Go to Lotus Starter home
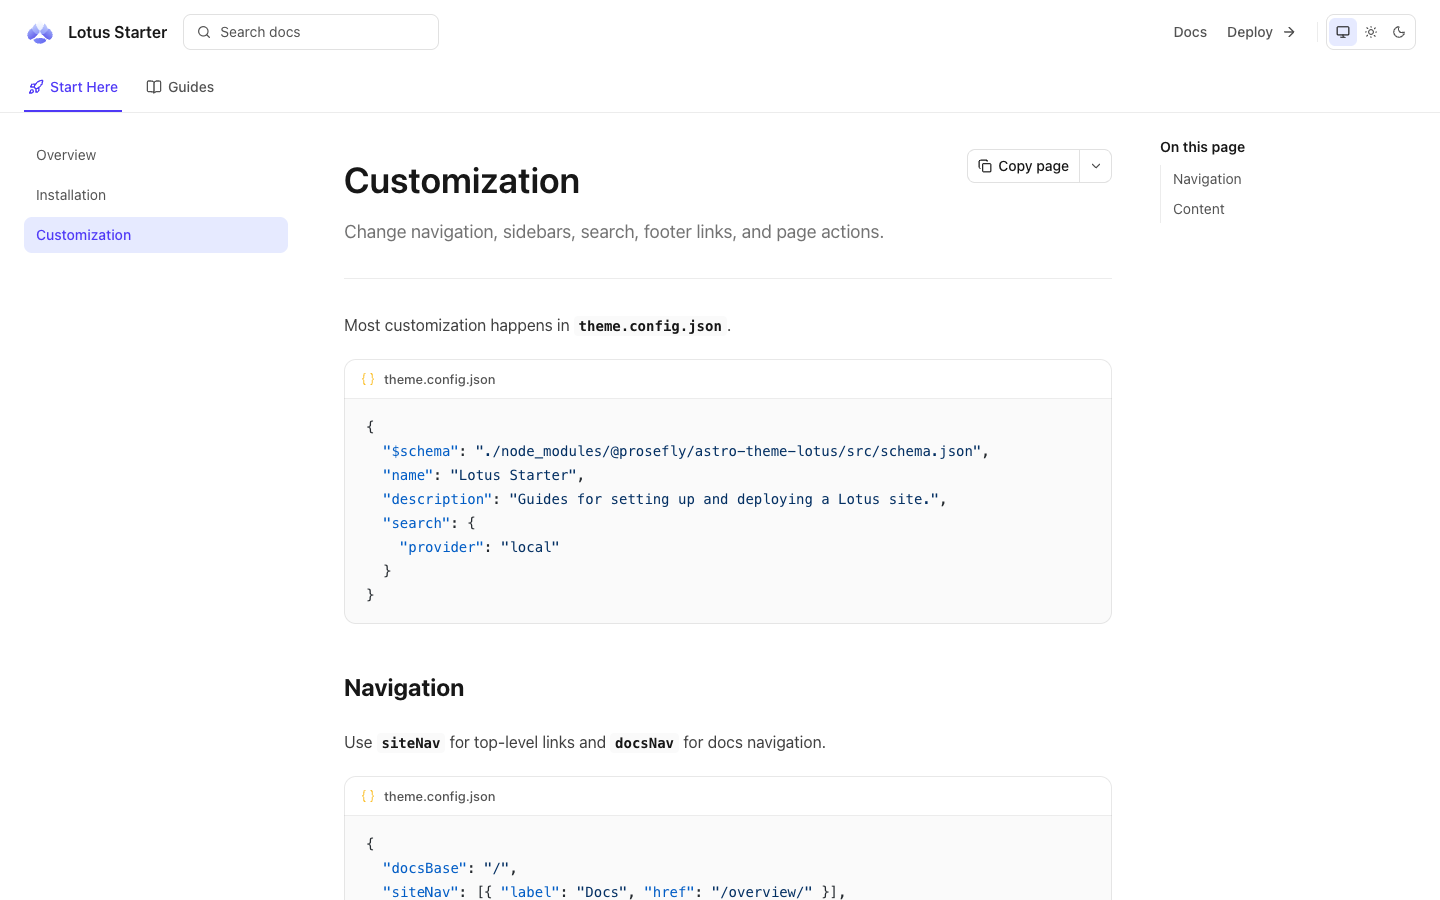 pos(97,33)
